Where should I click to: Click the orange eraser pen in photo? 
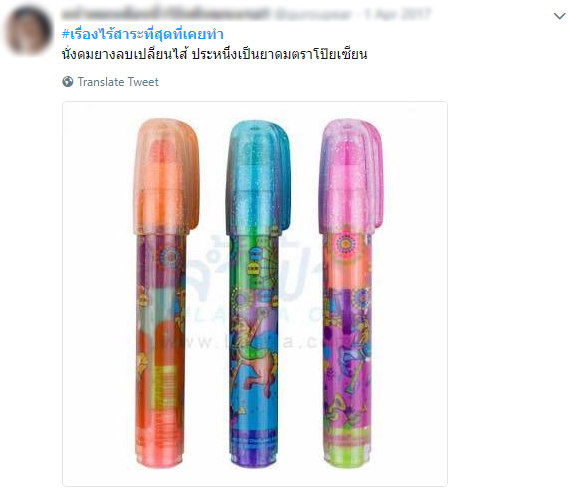pos(165,292)
